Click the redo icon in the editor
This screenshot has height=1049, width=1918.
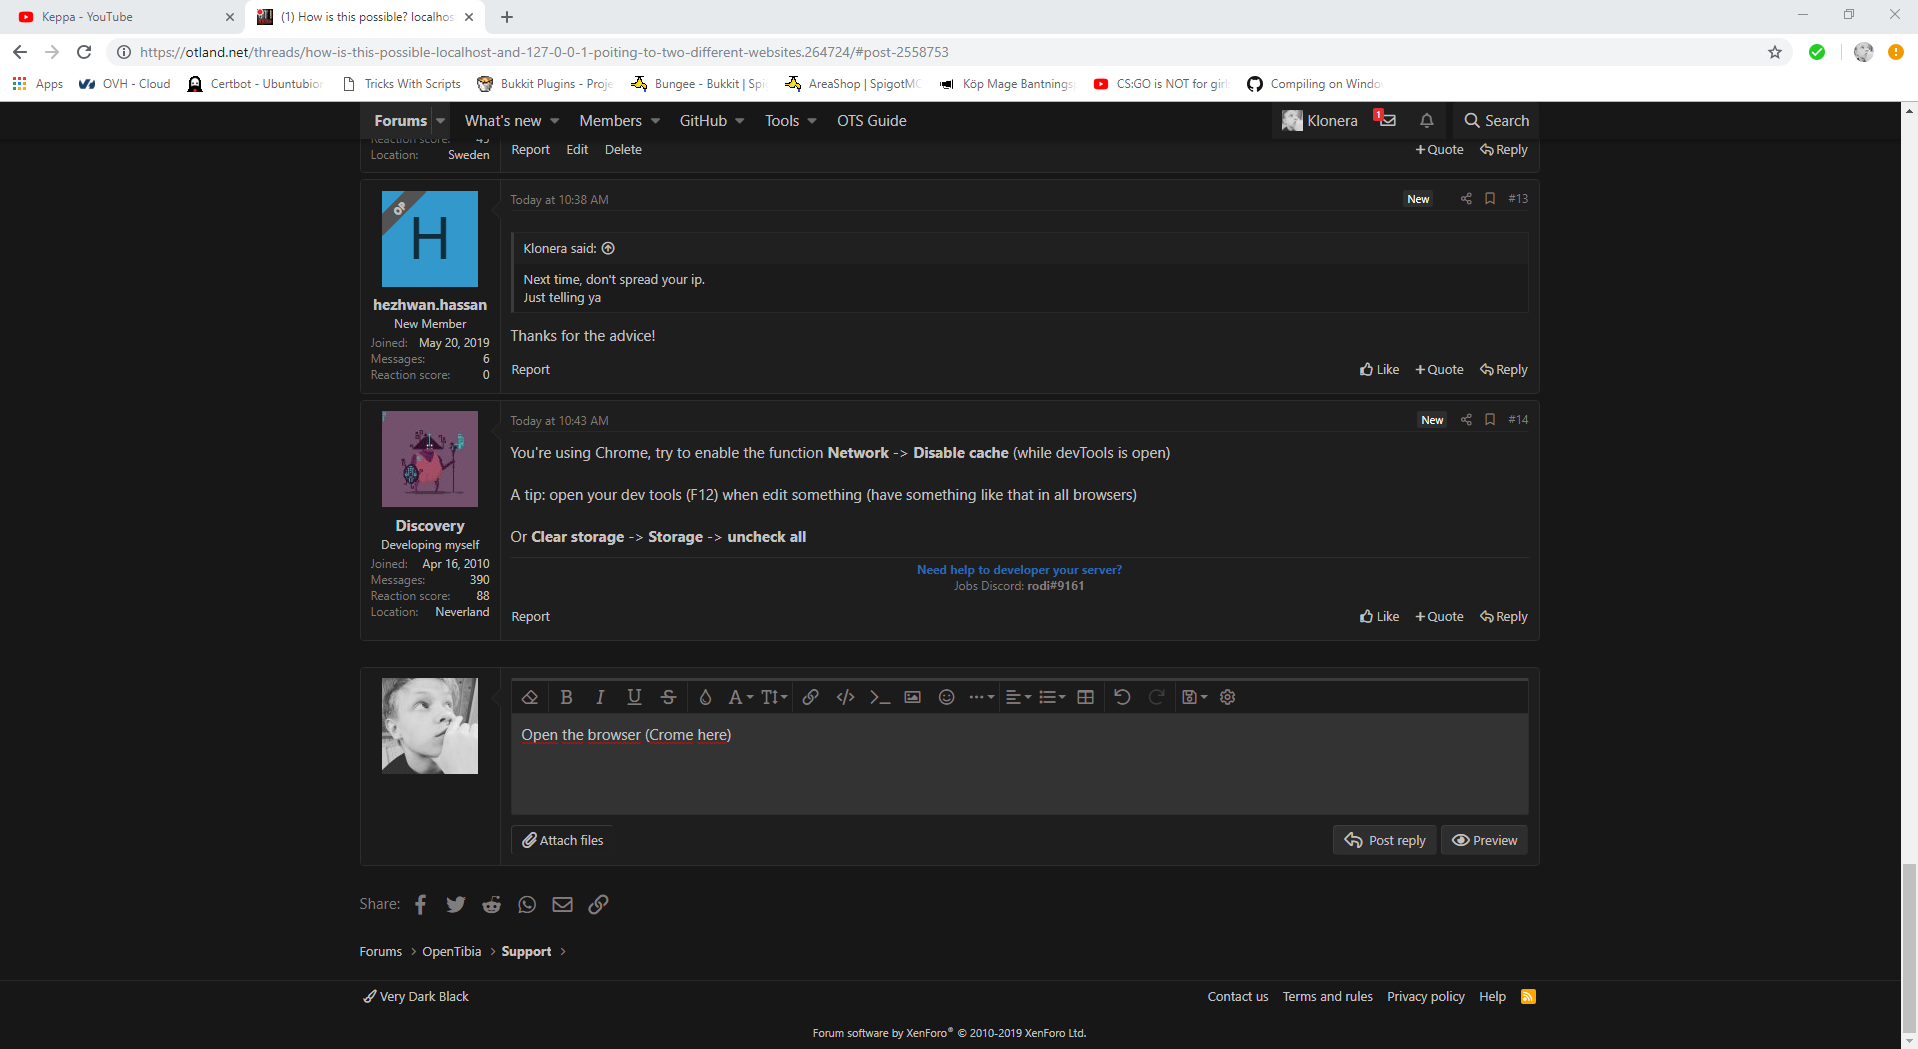tap(1156, 697)
